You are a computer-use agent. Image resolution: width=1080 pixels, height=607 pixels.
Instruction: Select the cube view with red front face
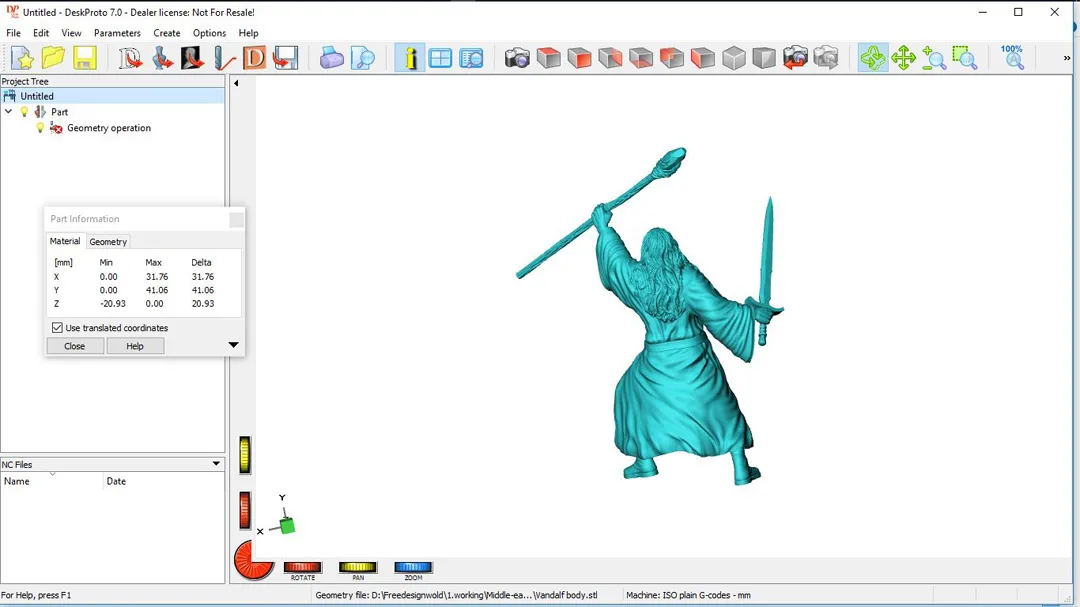tap(579, 58)
